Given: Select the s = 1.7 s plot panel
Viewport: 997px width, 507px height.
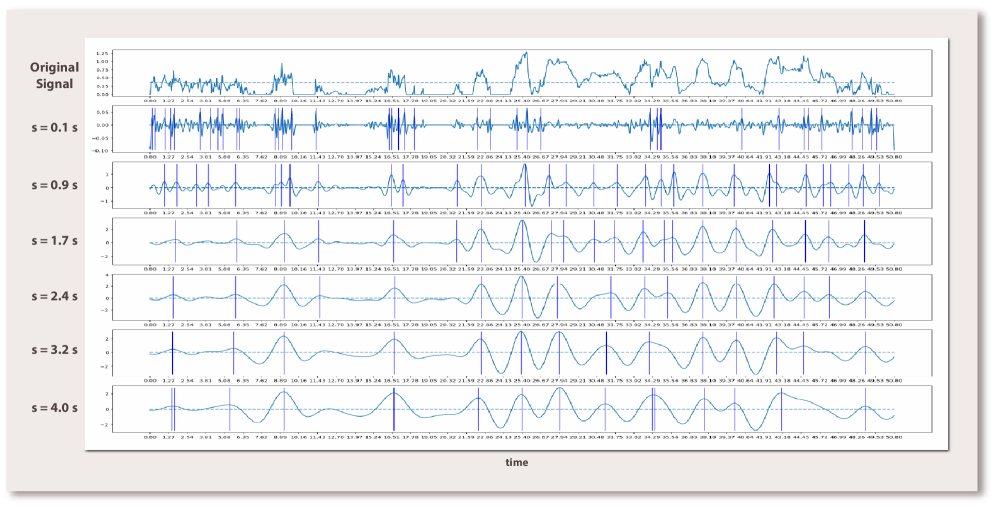Looking at the screenshot, I should tap(520, 242).
